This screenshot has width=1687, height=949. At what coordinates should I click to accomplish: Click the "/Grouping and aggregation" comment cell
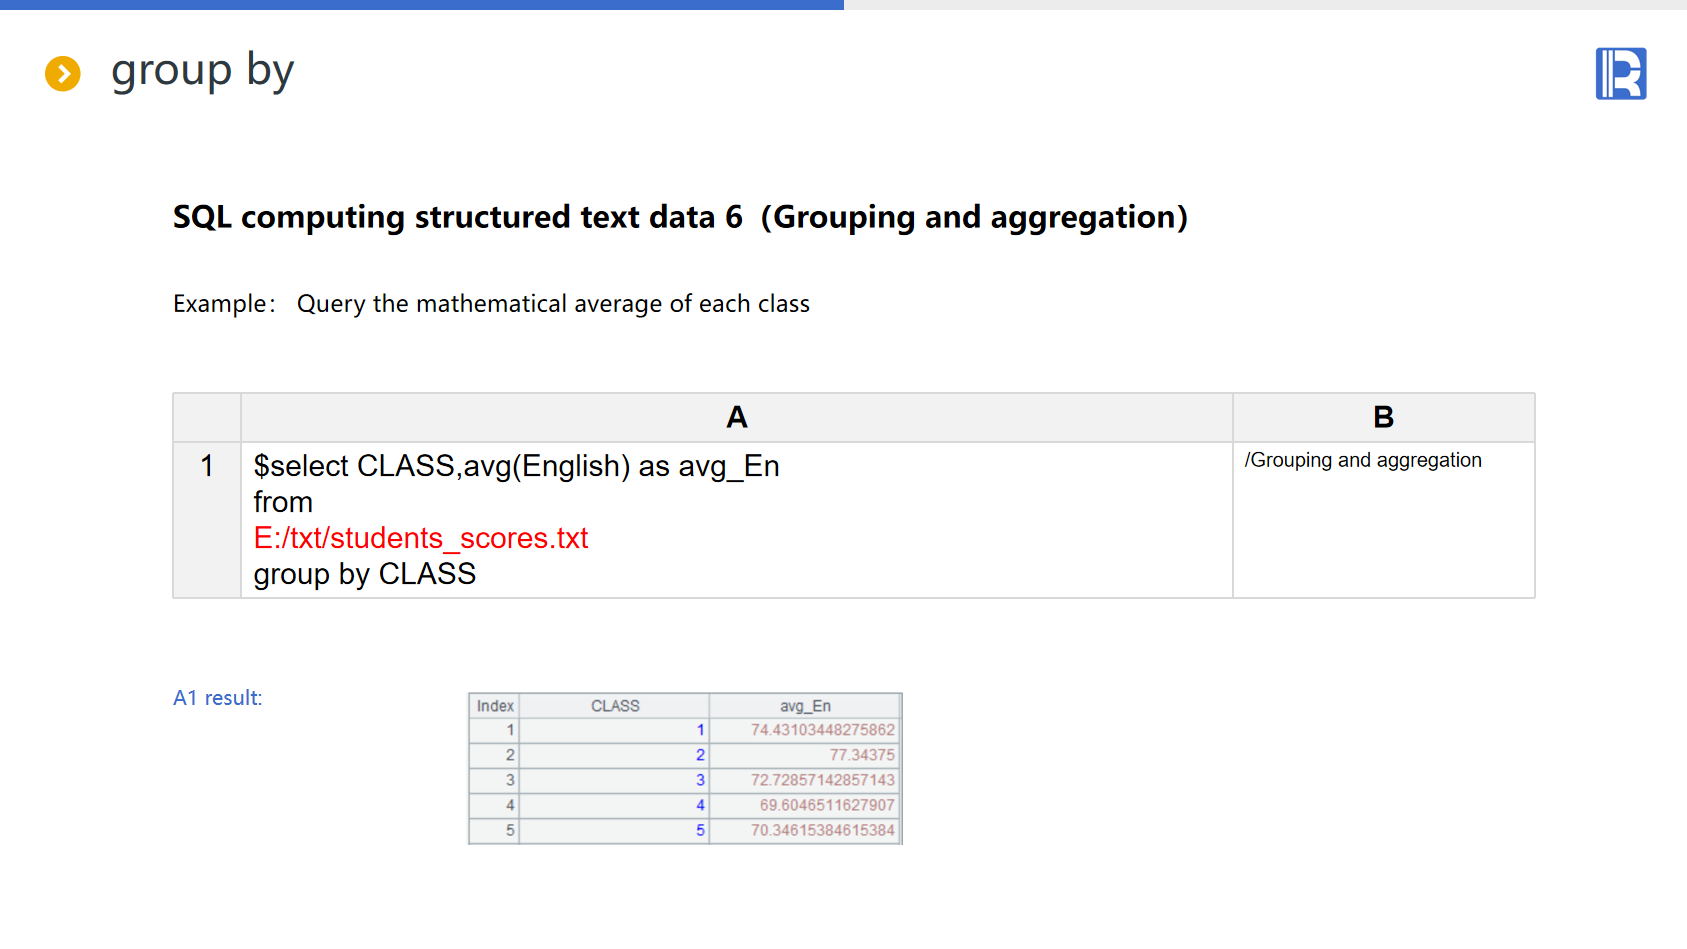(x=1363, y=460)
